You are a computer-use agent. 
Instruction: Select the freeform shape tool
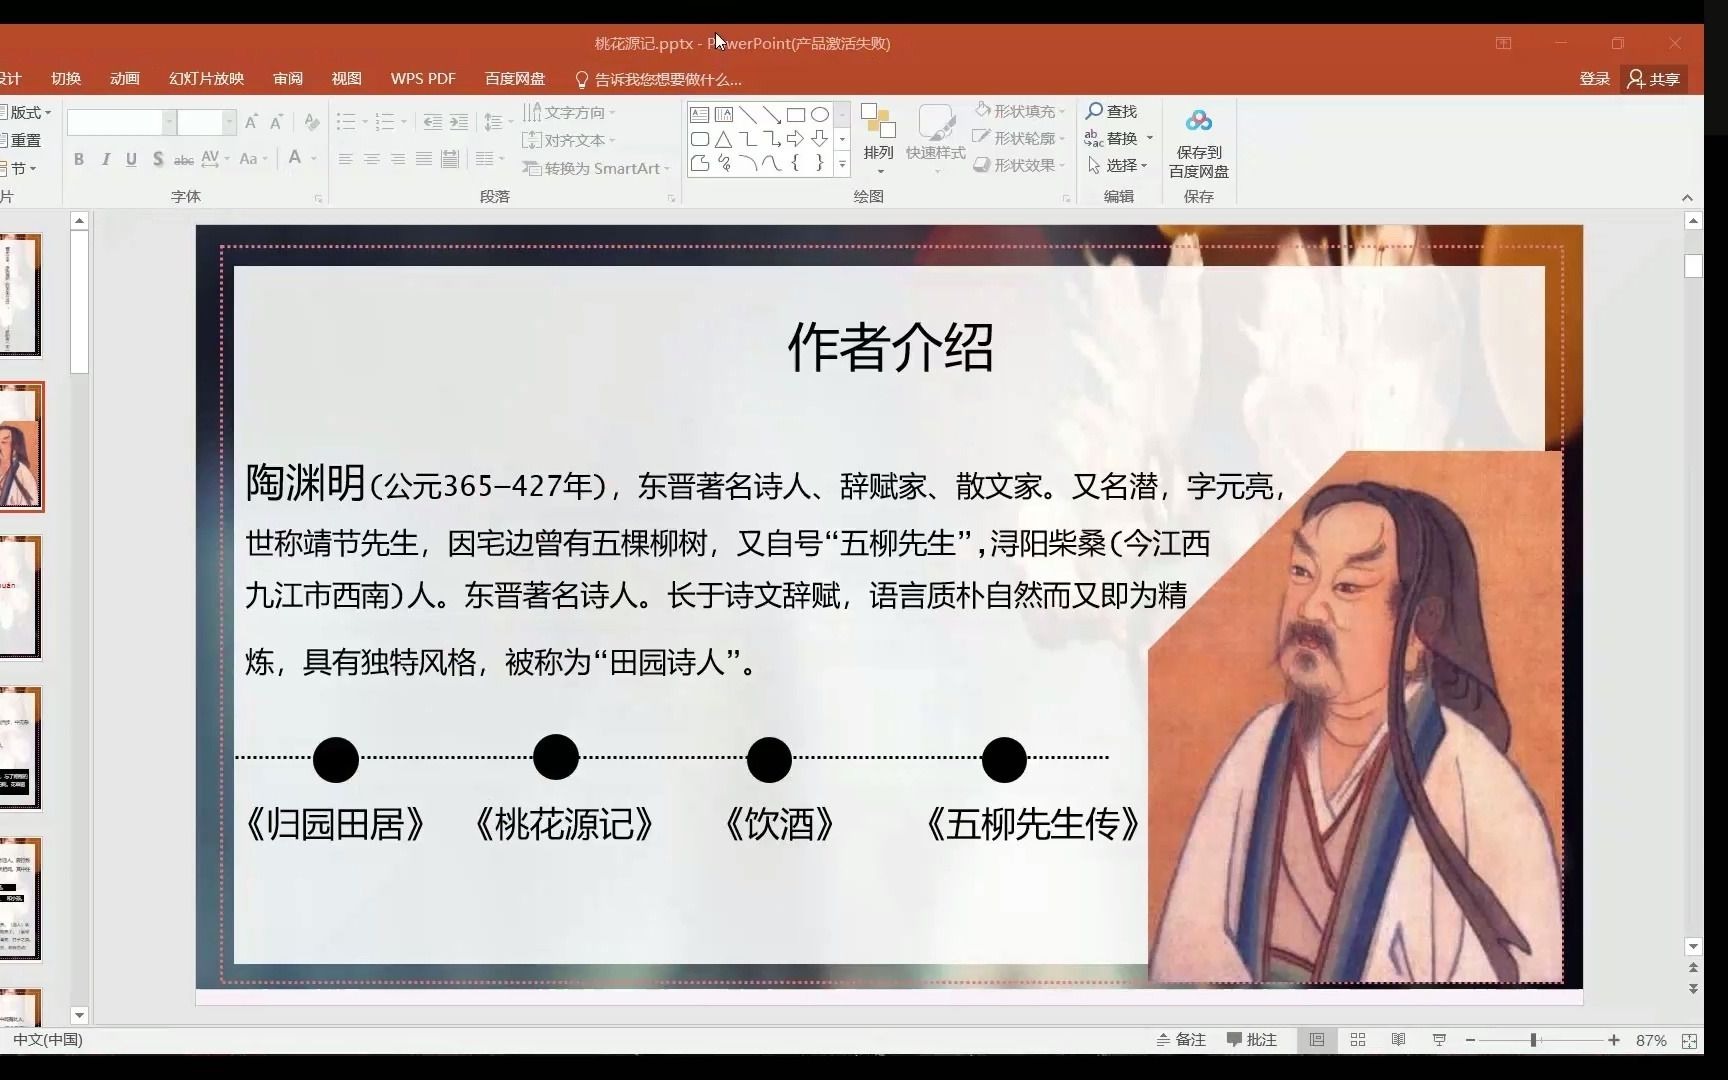coord(700,163)
